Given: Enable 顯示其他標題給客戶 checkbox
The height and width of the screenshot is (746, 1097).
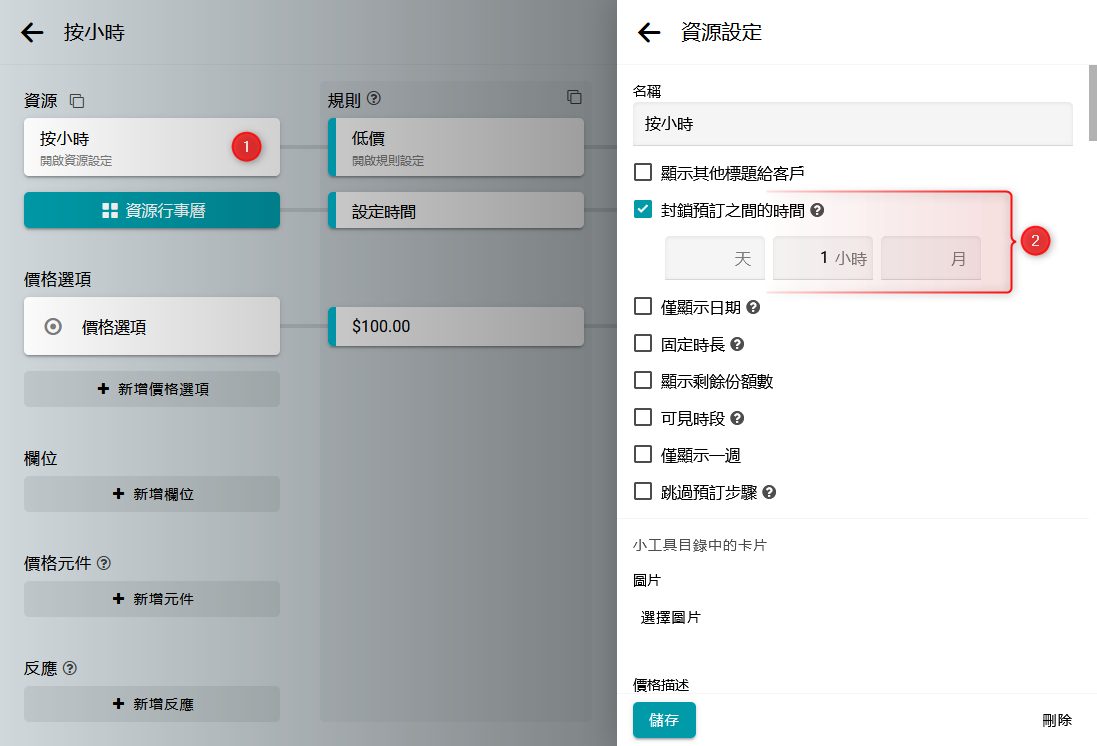Looking at the screenshot, I should 643,173.
